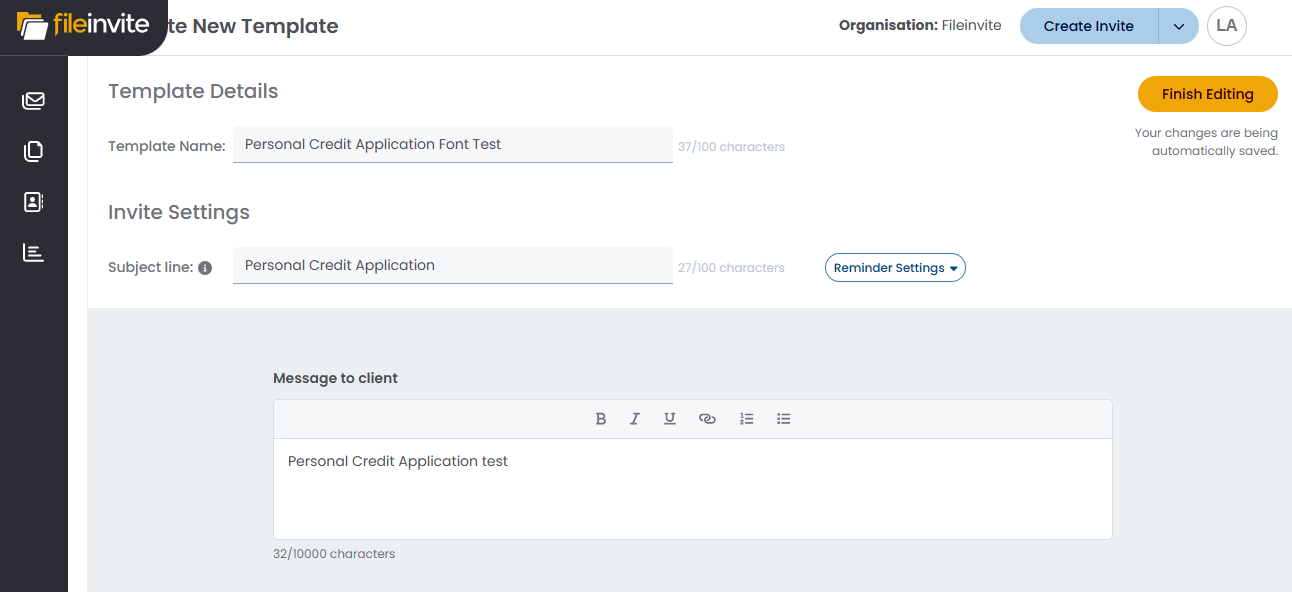Viewport: 1292px width, 592px height.
Task: Toggle bold formatting in message editor
Action: [x=601, y=419]
